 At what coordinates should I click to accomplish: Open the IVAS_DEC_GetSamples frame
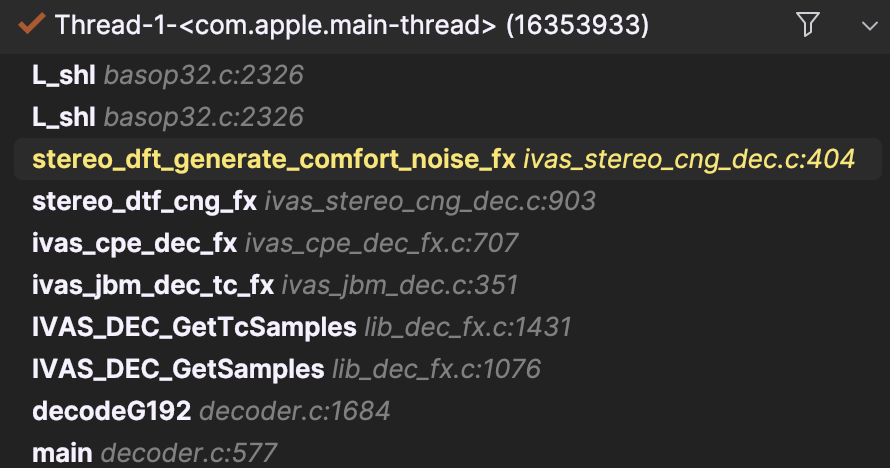(x=178, y=369)
